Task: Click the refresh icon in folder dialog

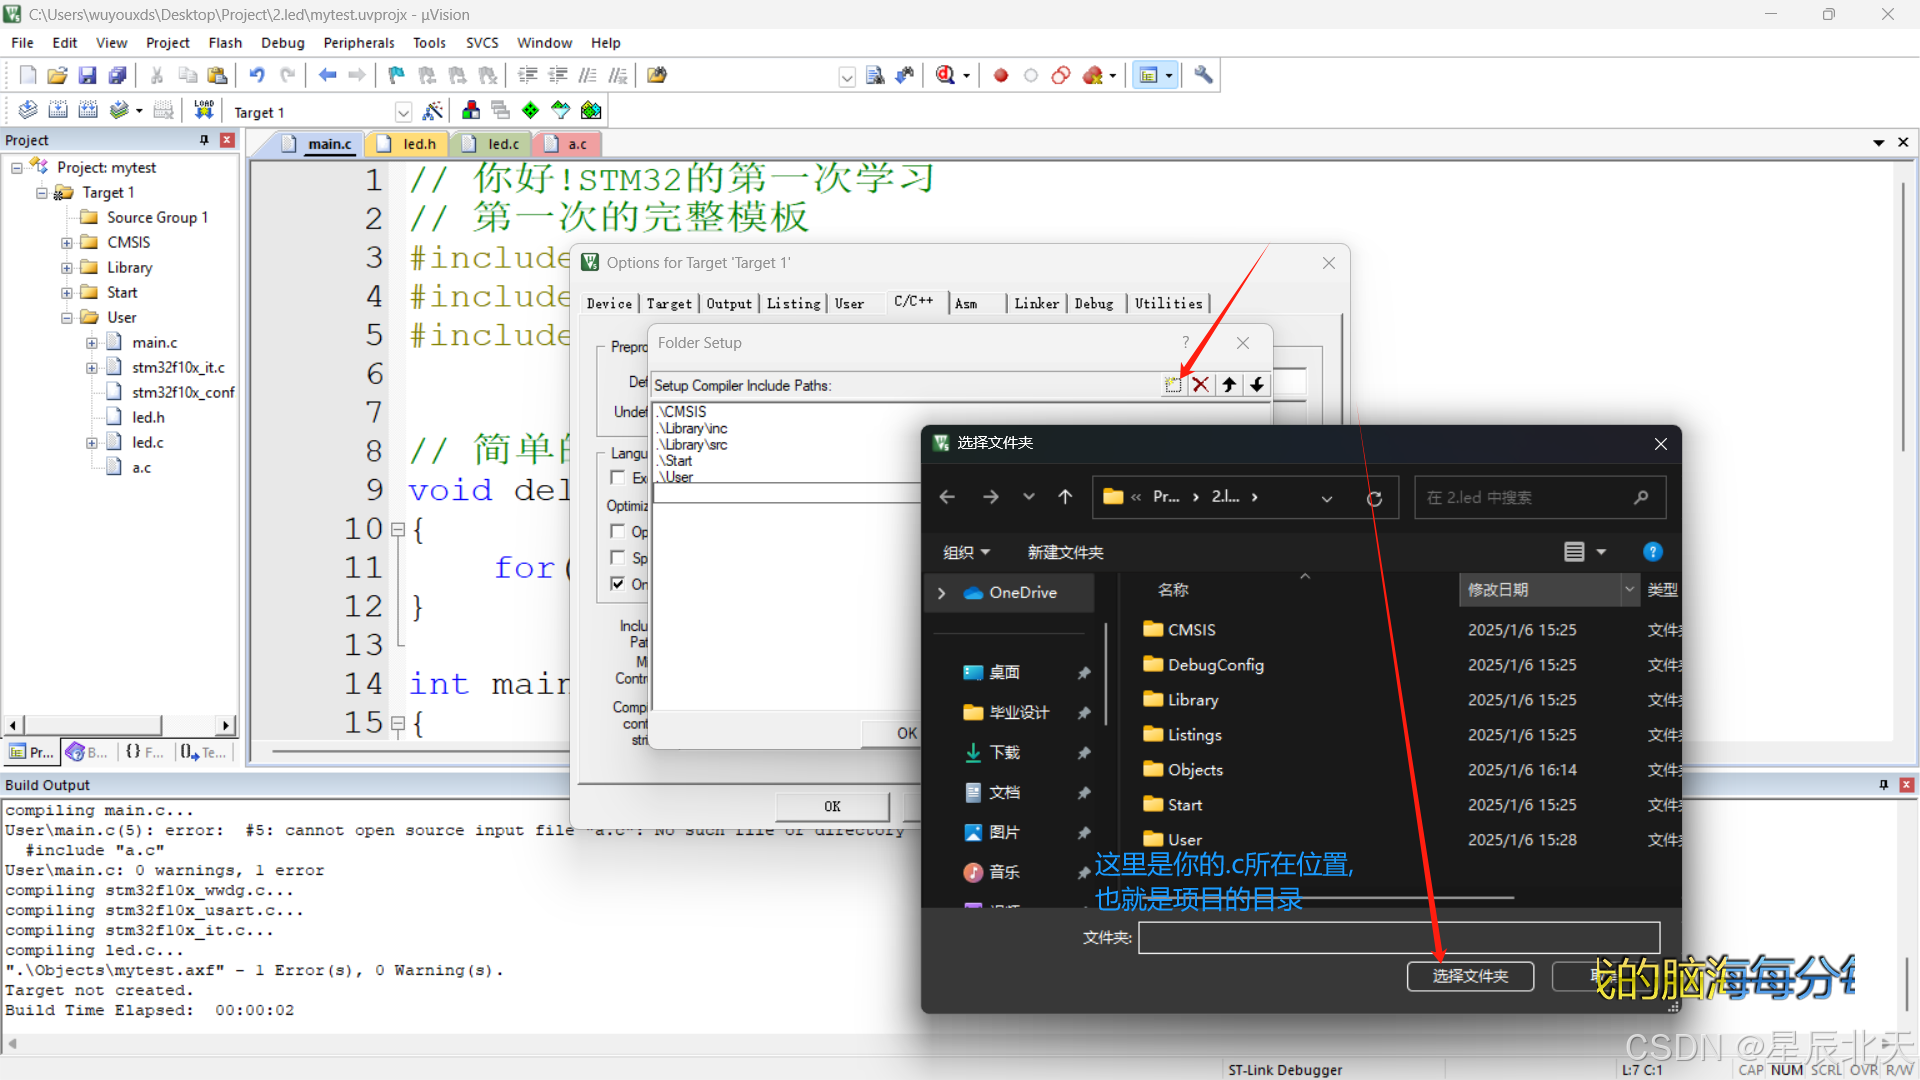Action: (1374, 498)
